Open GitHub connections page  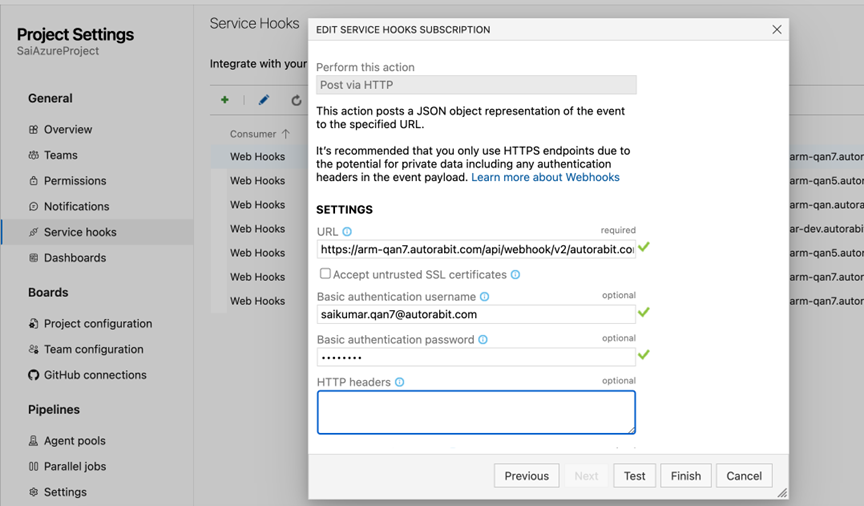[97, 375]
